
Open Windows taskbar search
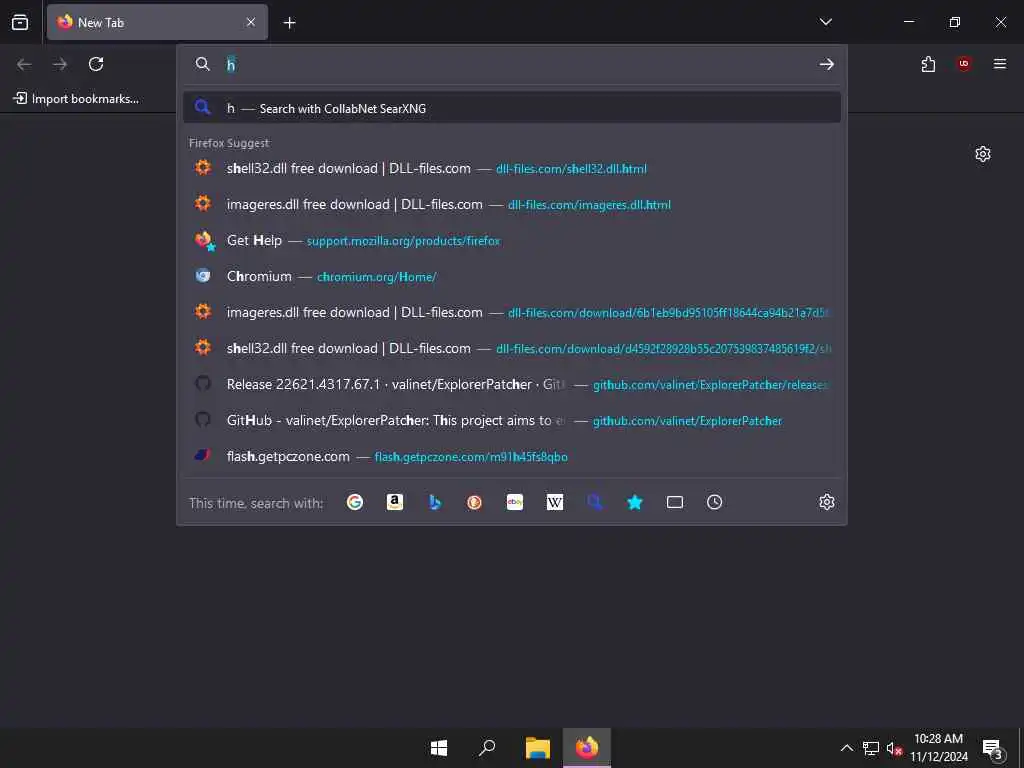pos(487,748)
